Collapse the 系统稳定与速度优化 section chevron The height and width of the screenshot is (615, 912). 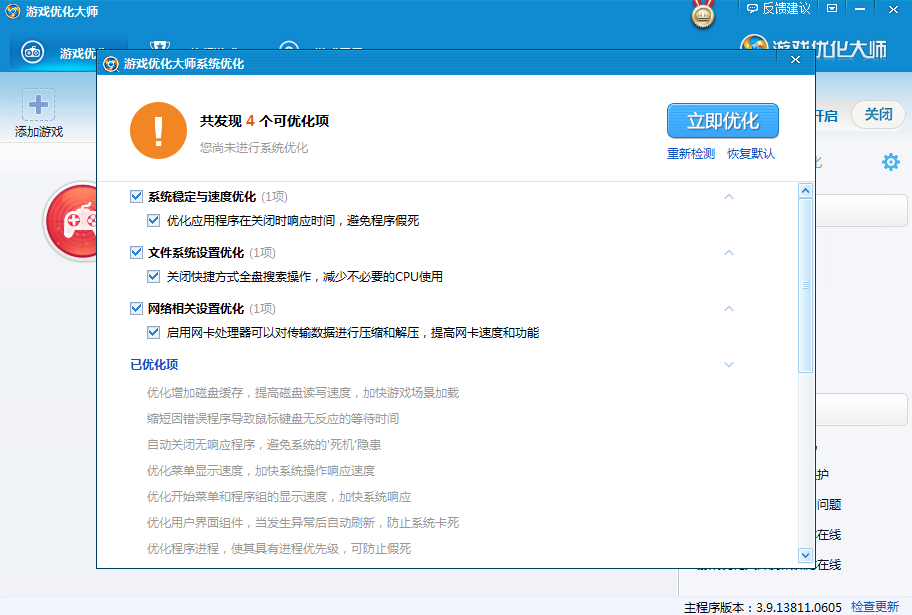[729, 197]
